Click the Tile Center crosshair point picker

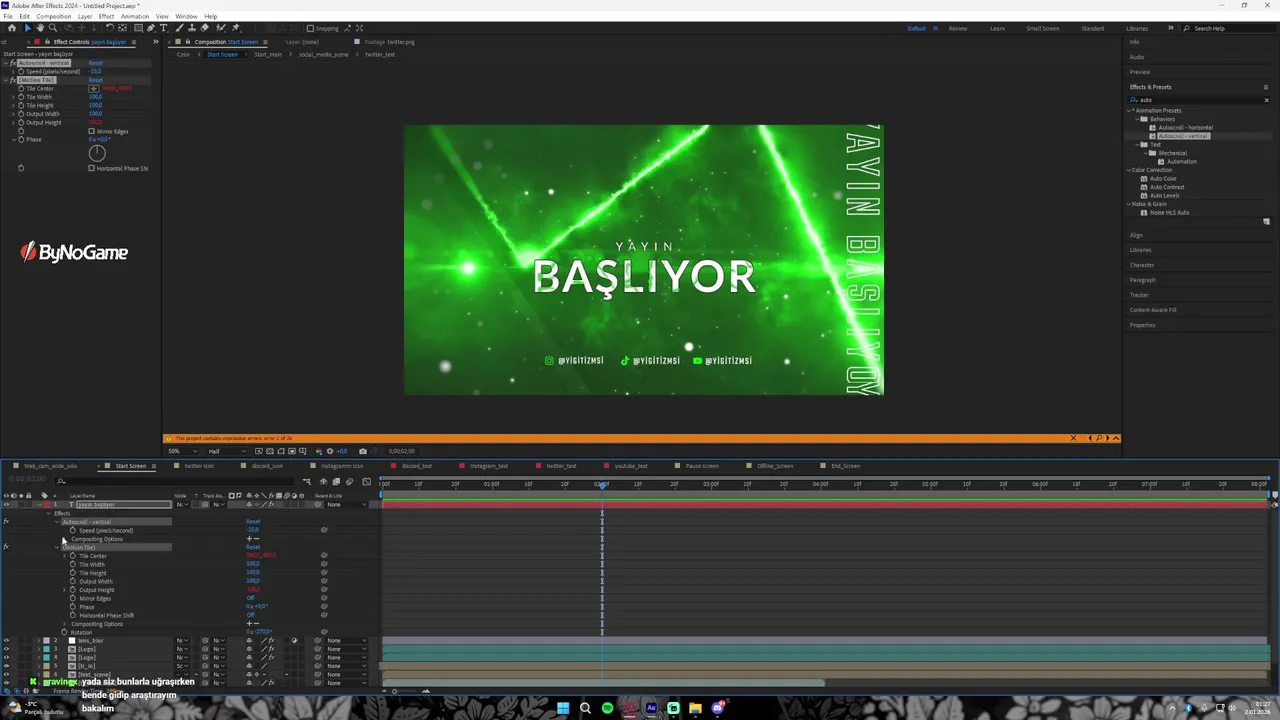pyautogui.click(x=94, y=89)
